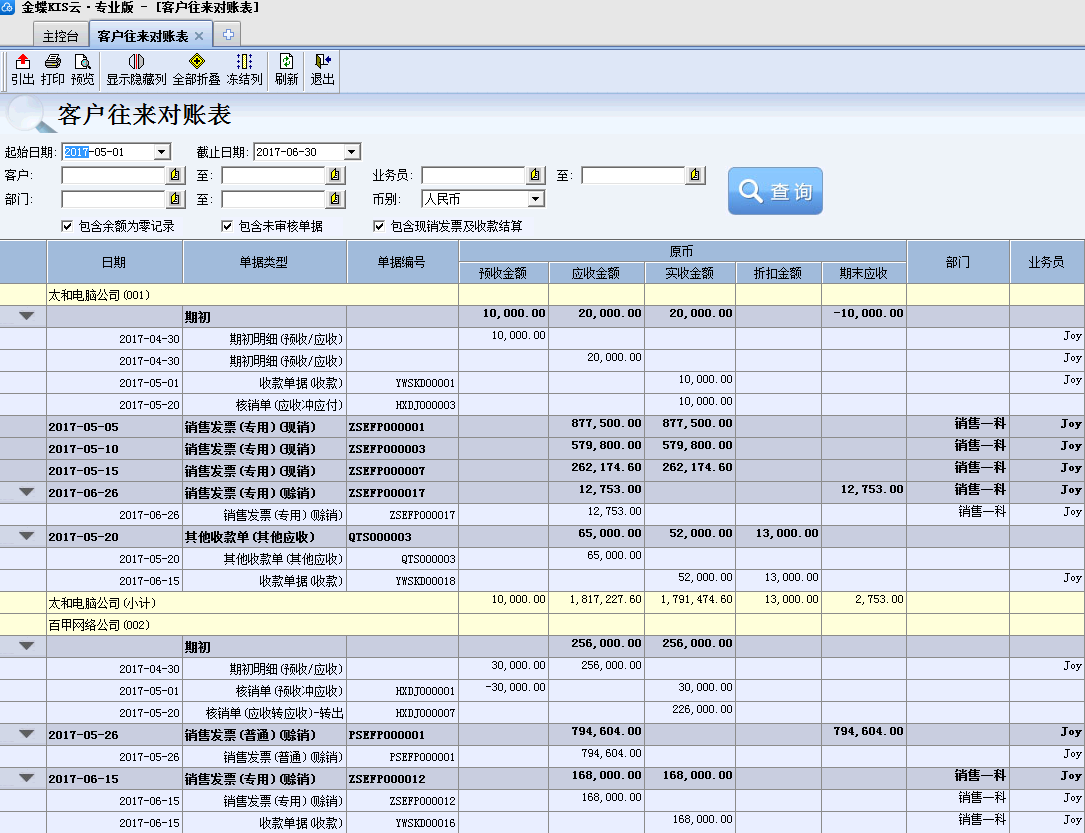The width and height of the screenshot is (1085, 833).
Task: Toggle 包含现销发票及收款结算 checkbox
Action: (x=379, y=226)
